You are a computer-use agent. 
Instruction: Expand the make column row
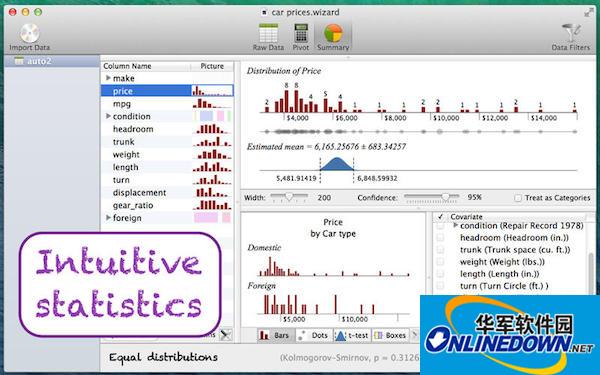(108, 78)
